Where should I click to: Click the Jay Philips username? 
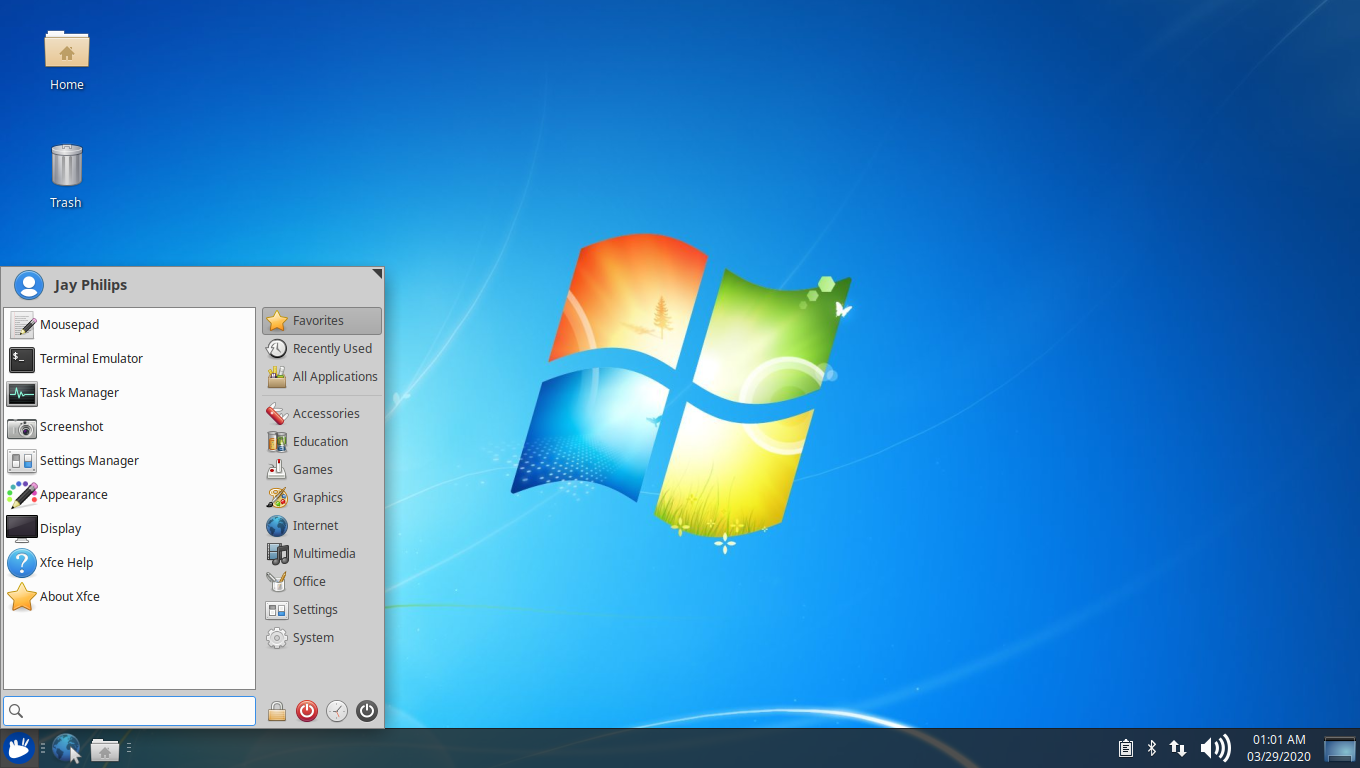tap(91, 285)
